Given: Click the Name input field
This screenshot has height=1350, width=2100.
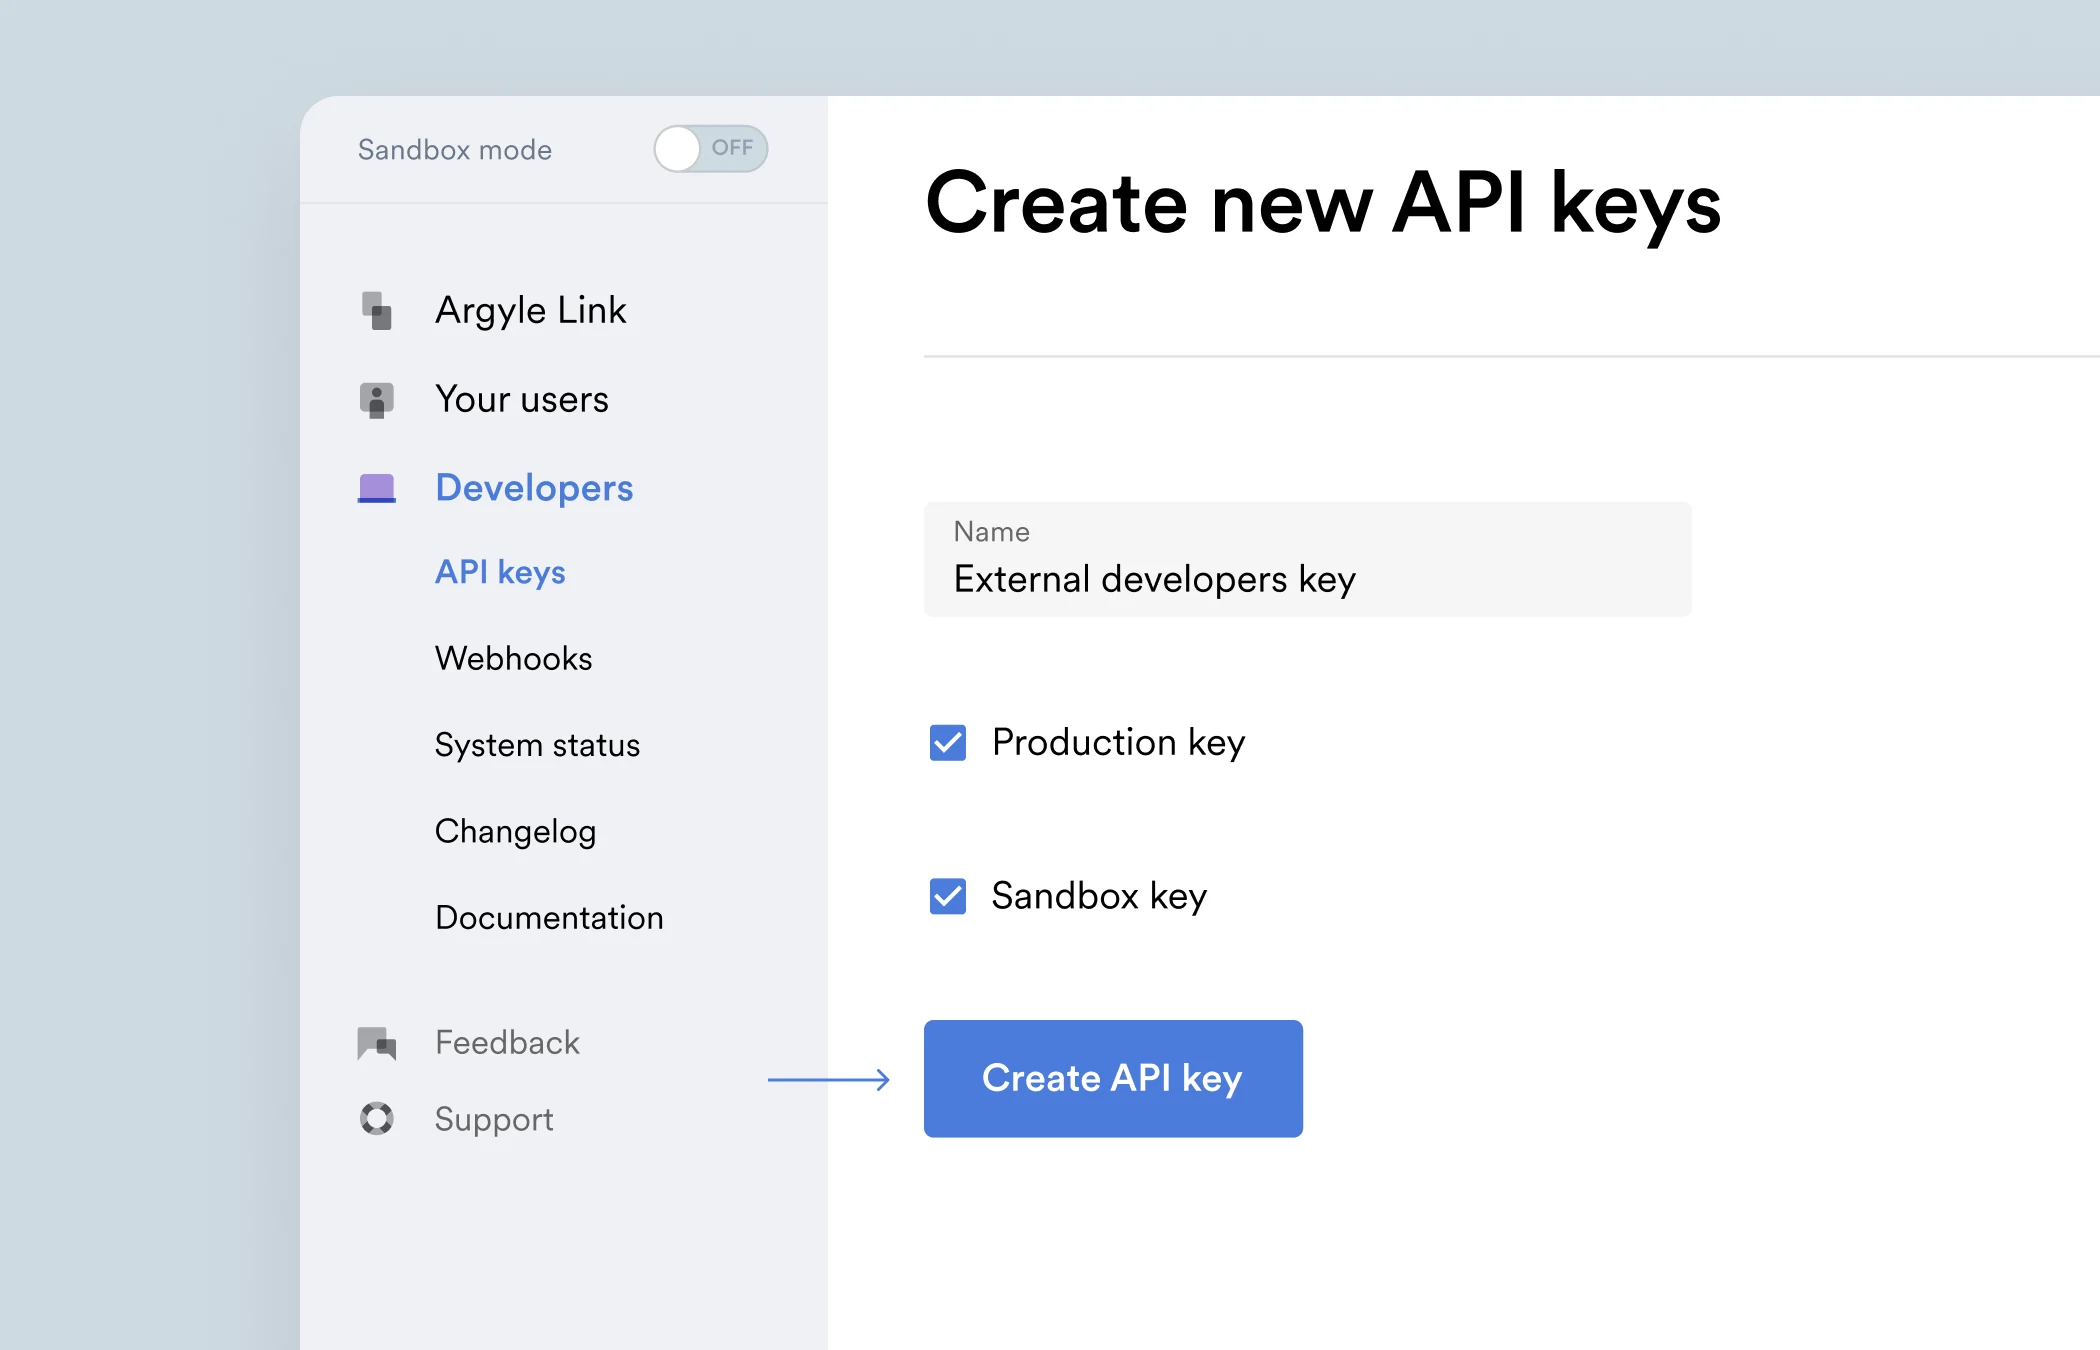Looking at the screenshot, I should 1308,559.
